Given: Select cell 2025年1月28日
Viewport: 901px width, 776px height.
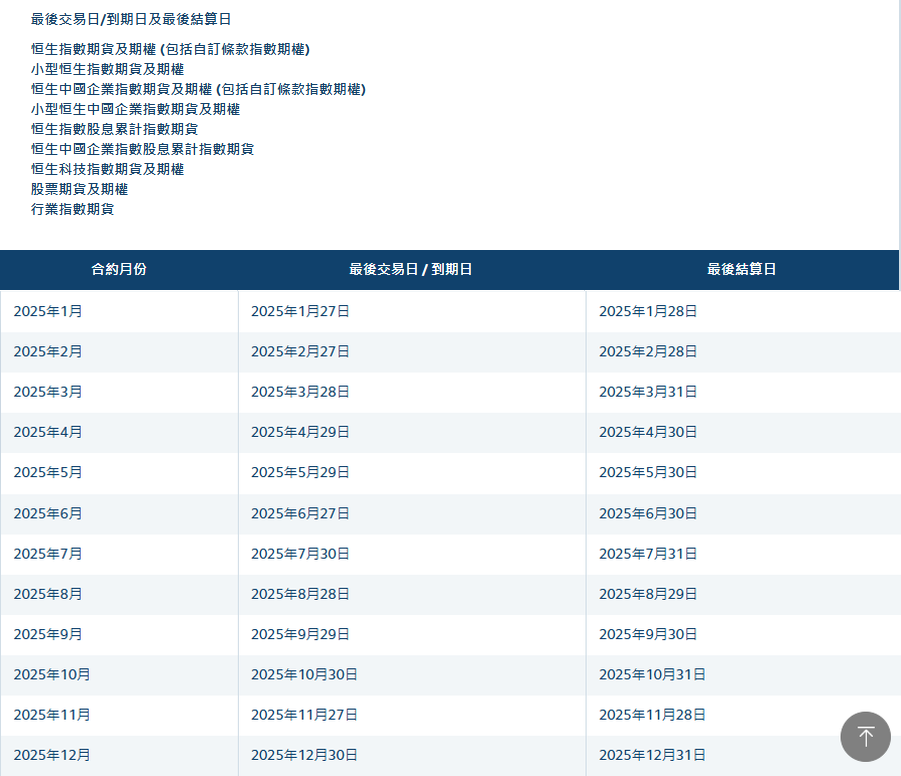Looking at the screenshot, I should 742,312.
